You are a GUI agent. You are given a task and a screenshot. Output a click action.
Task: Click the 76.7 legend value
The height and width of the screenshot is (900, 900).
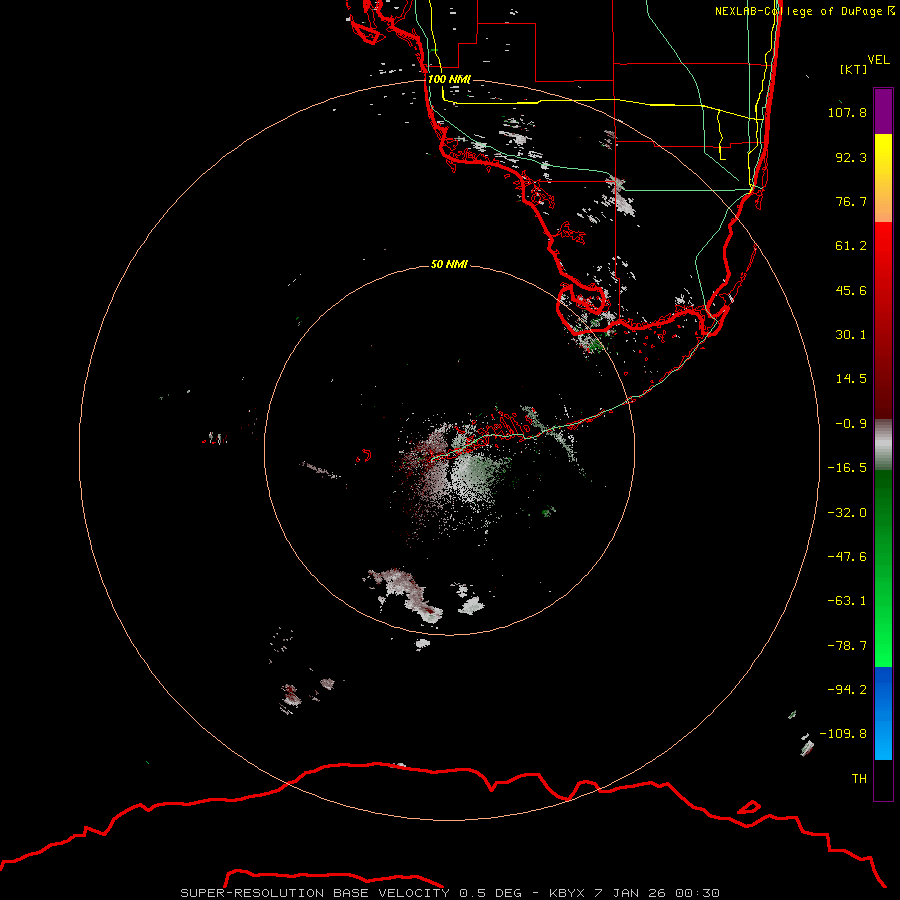point(851,201)
